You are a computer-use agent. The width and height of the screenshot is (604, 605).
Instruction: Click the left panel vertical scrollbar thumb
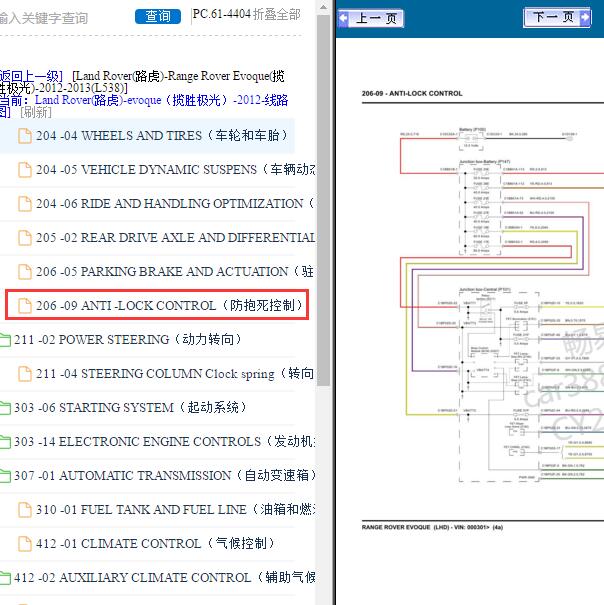click(x=323, y=200)
